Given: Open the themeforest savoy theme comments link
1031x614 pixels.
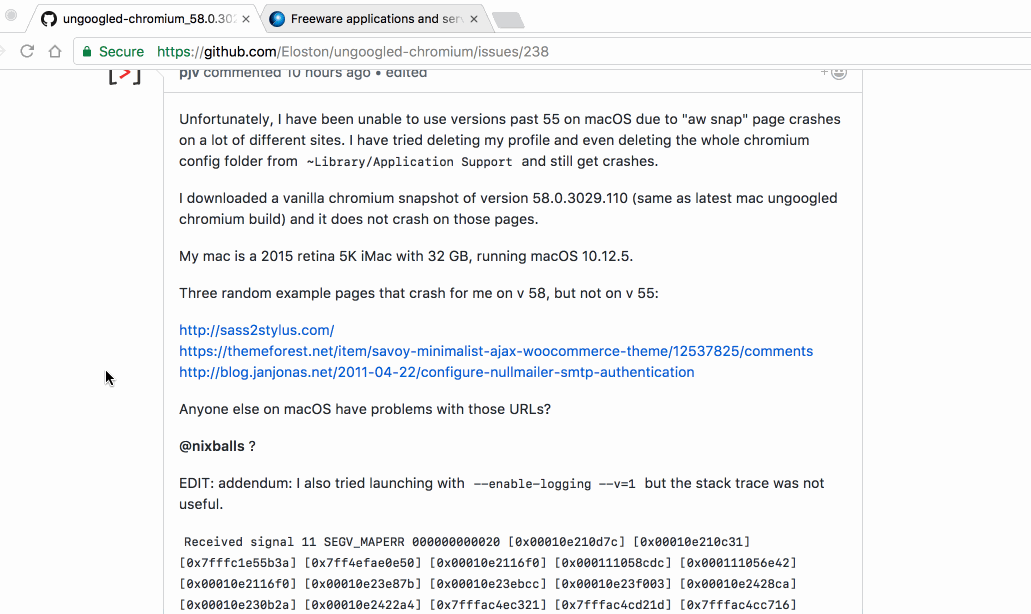Looking at the screenshot, I should (495, 351).
